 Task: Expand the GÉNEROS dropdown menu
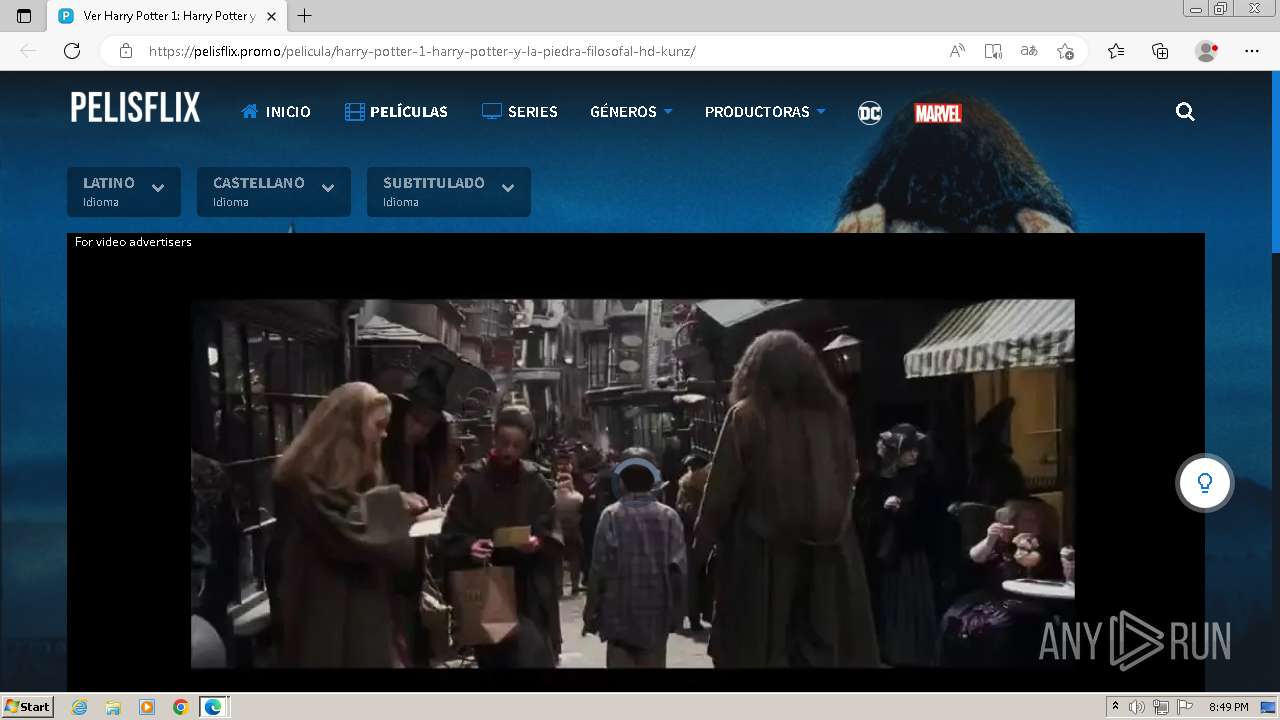click(x=631, y=112)
